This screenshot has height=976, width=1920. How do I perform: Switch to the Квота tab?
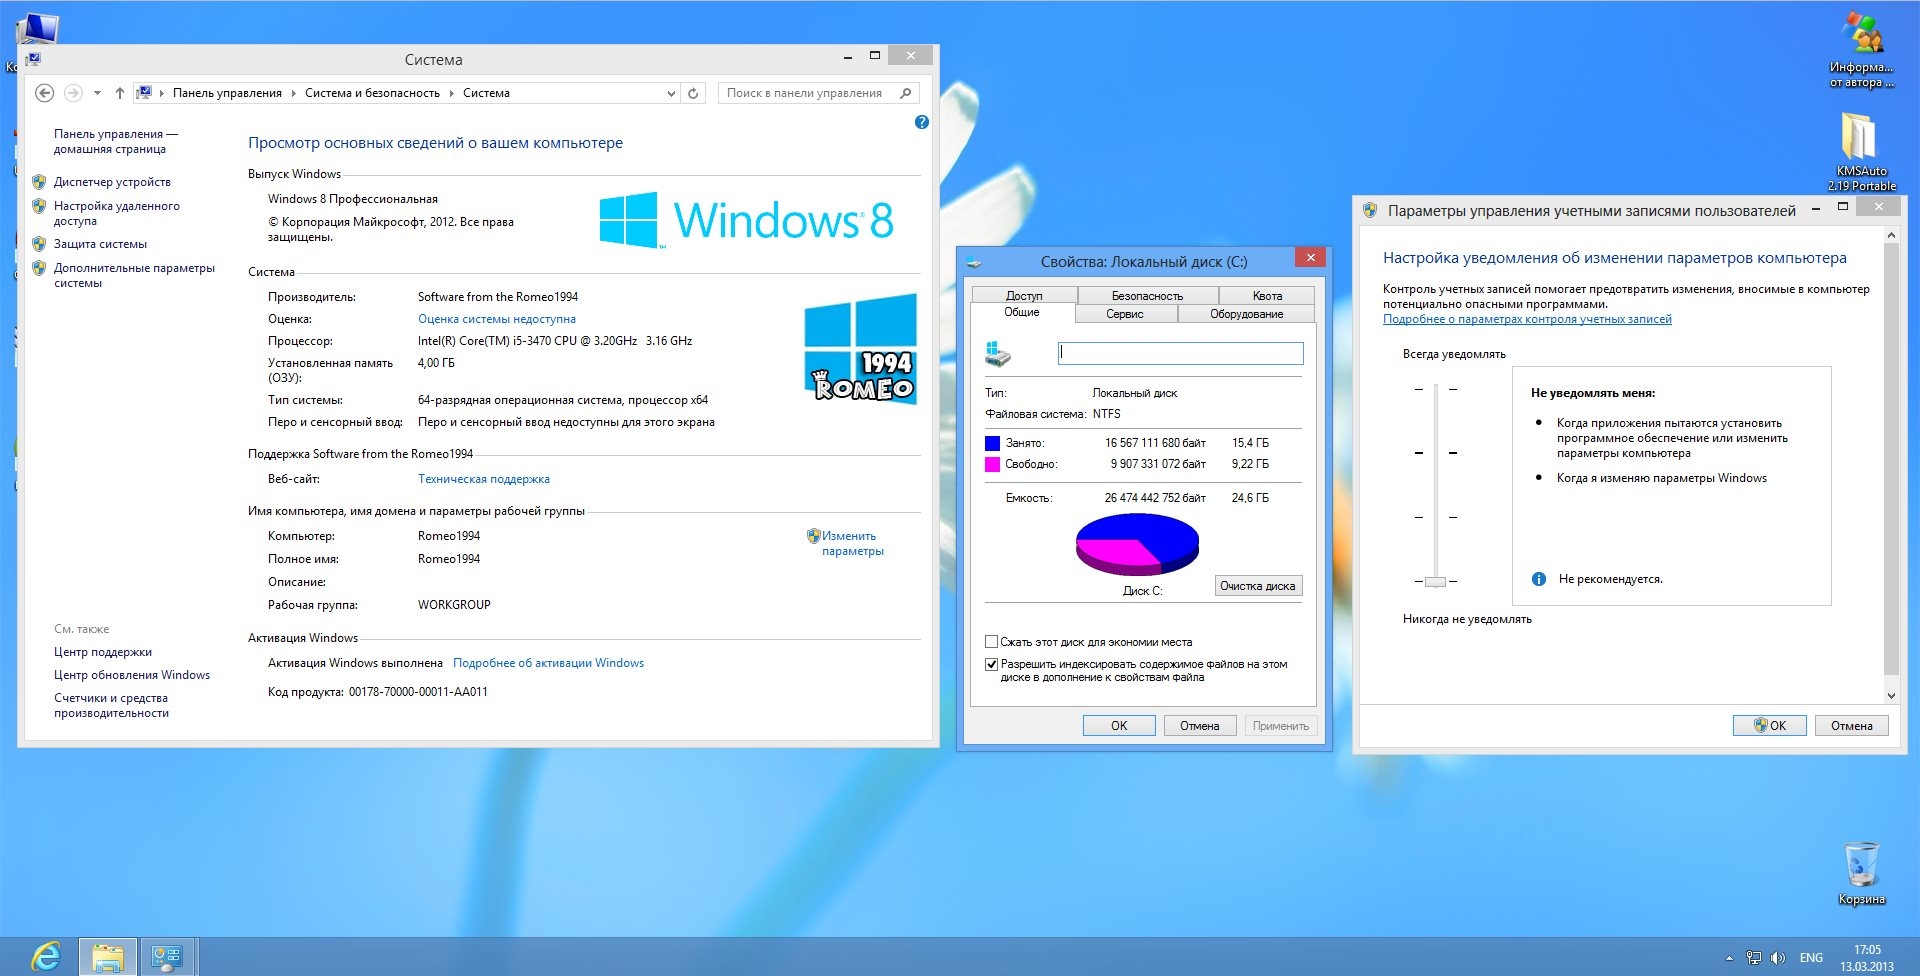pos(1267,296)
